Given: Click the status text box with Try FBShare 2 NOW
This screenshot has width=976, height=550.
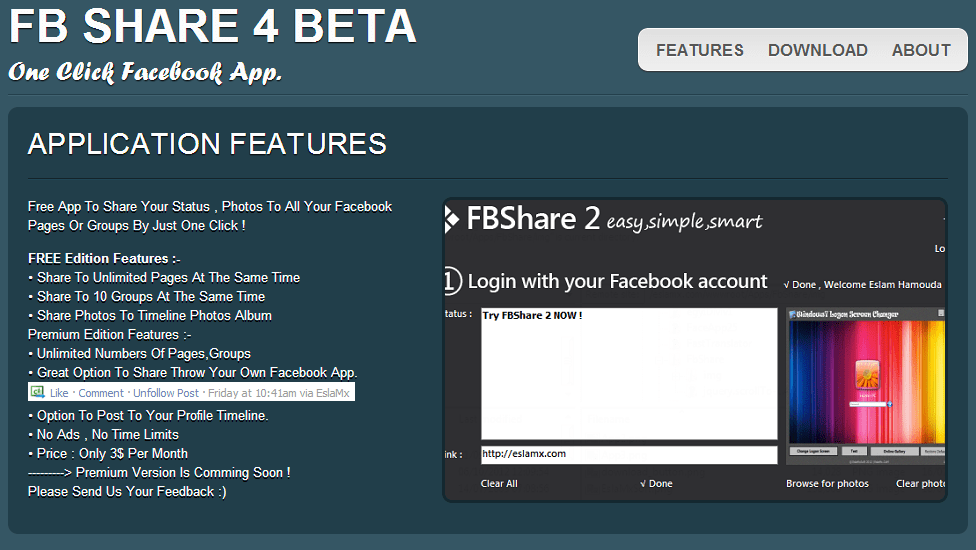Looking at the screenshot, I should [629, 373].
